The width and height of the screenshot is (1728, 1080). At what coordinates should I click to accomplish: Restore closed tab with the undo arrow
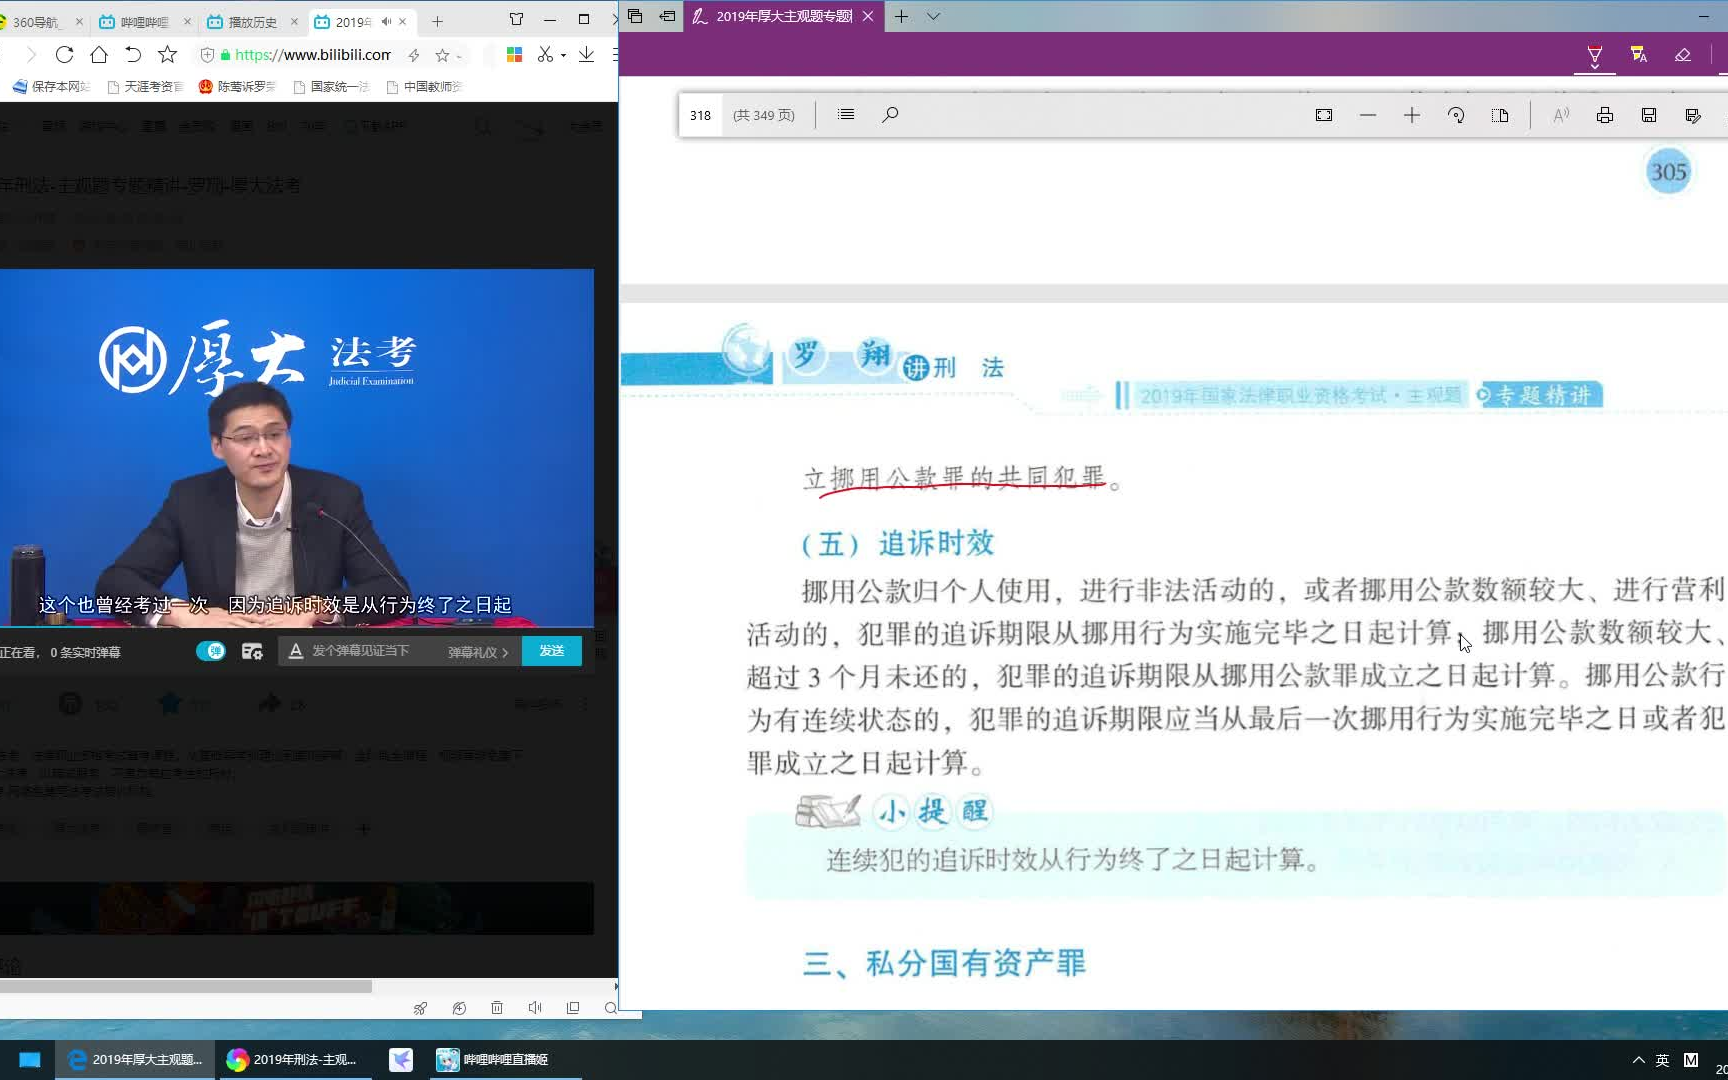[x=132, y=54]
